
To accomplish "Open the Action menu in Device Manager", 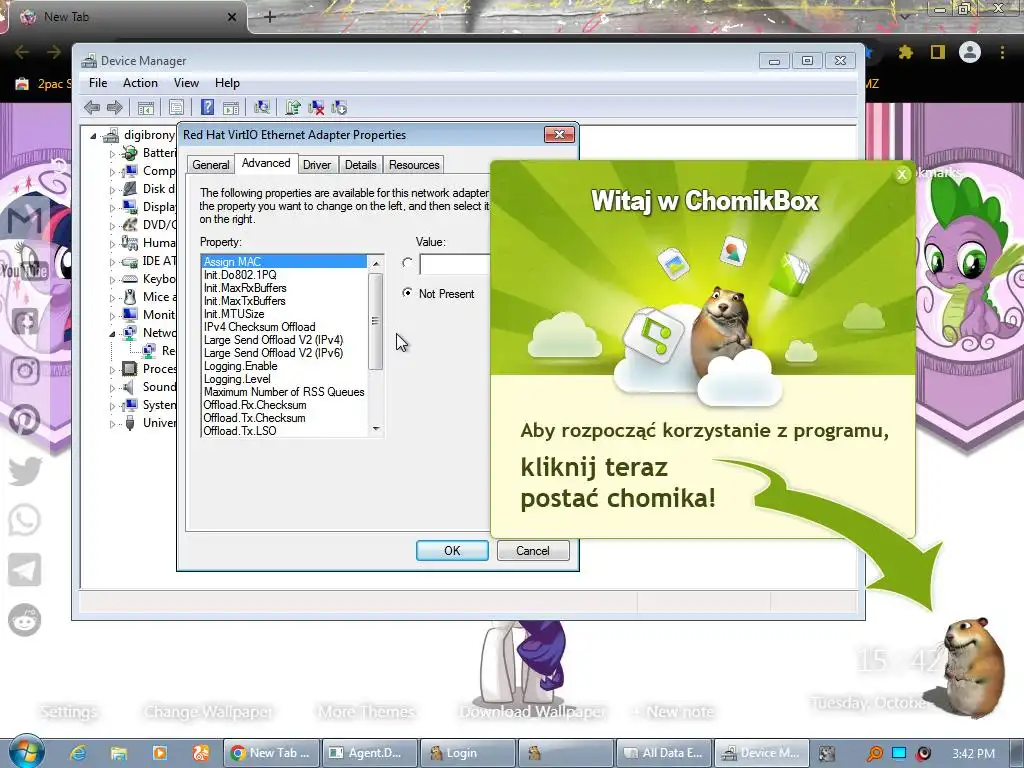I will click(x=140, y=83).
